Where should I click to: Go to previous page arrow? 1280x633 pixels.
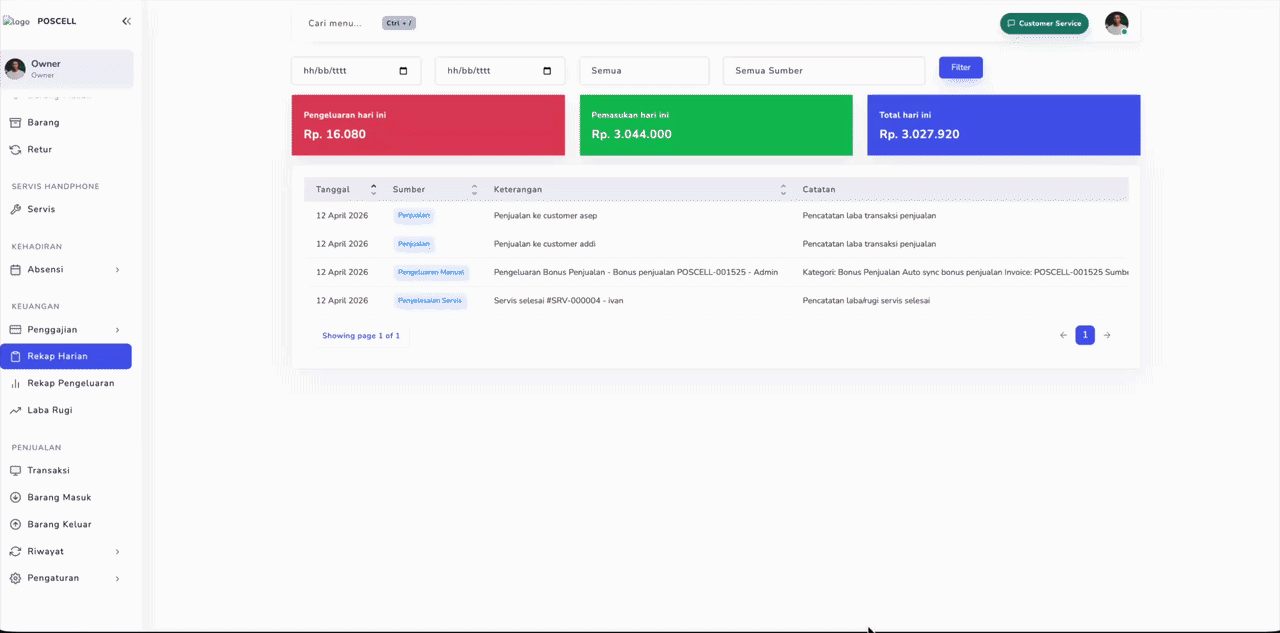pyautogui.click(x=1063, y=336)
